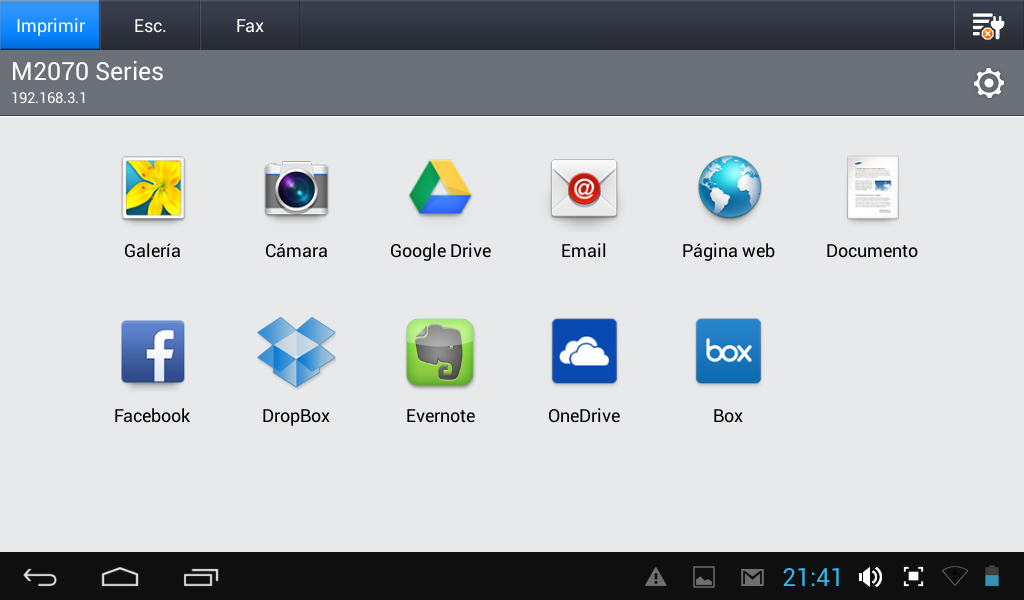1024x600 pixels.
Task: Tap the Box label
Action: (728, 416)
